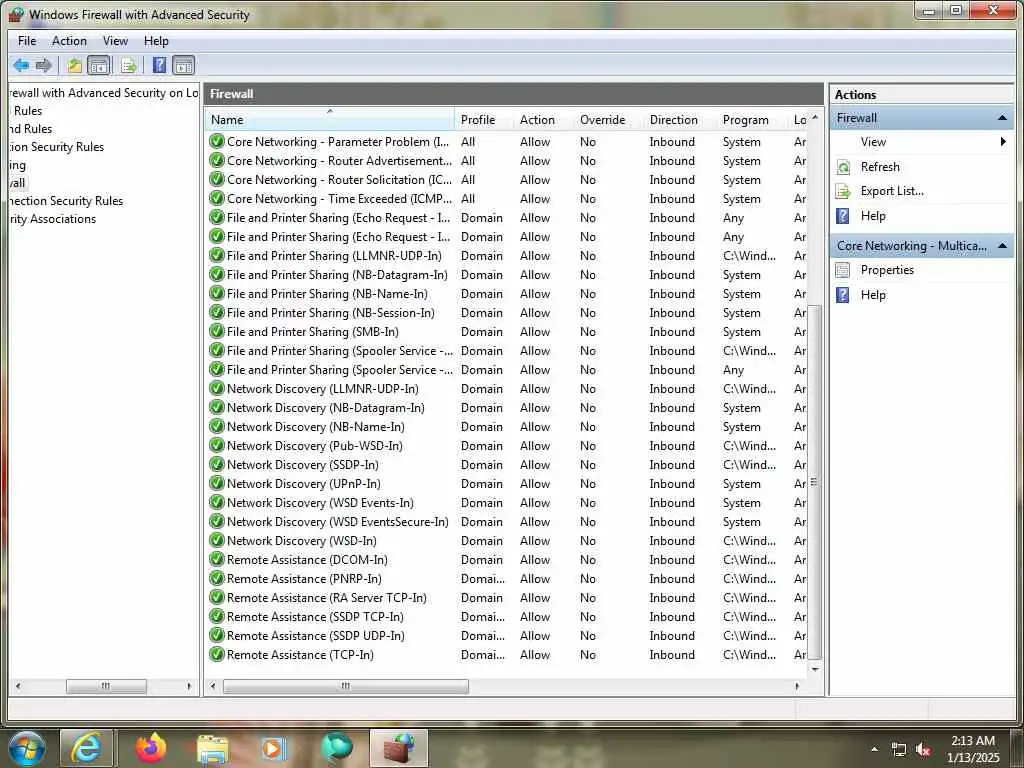
Task: Open Windows Explorer from the taskbar
Action: click(213, 749)
